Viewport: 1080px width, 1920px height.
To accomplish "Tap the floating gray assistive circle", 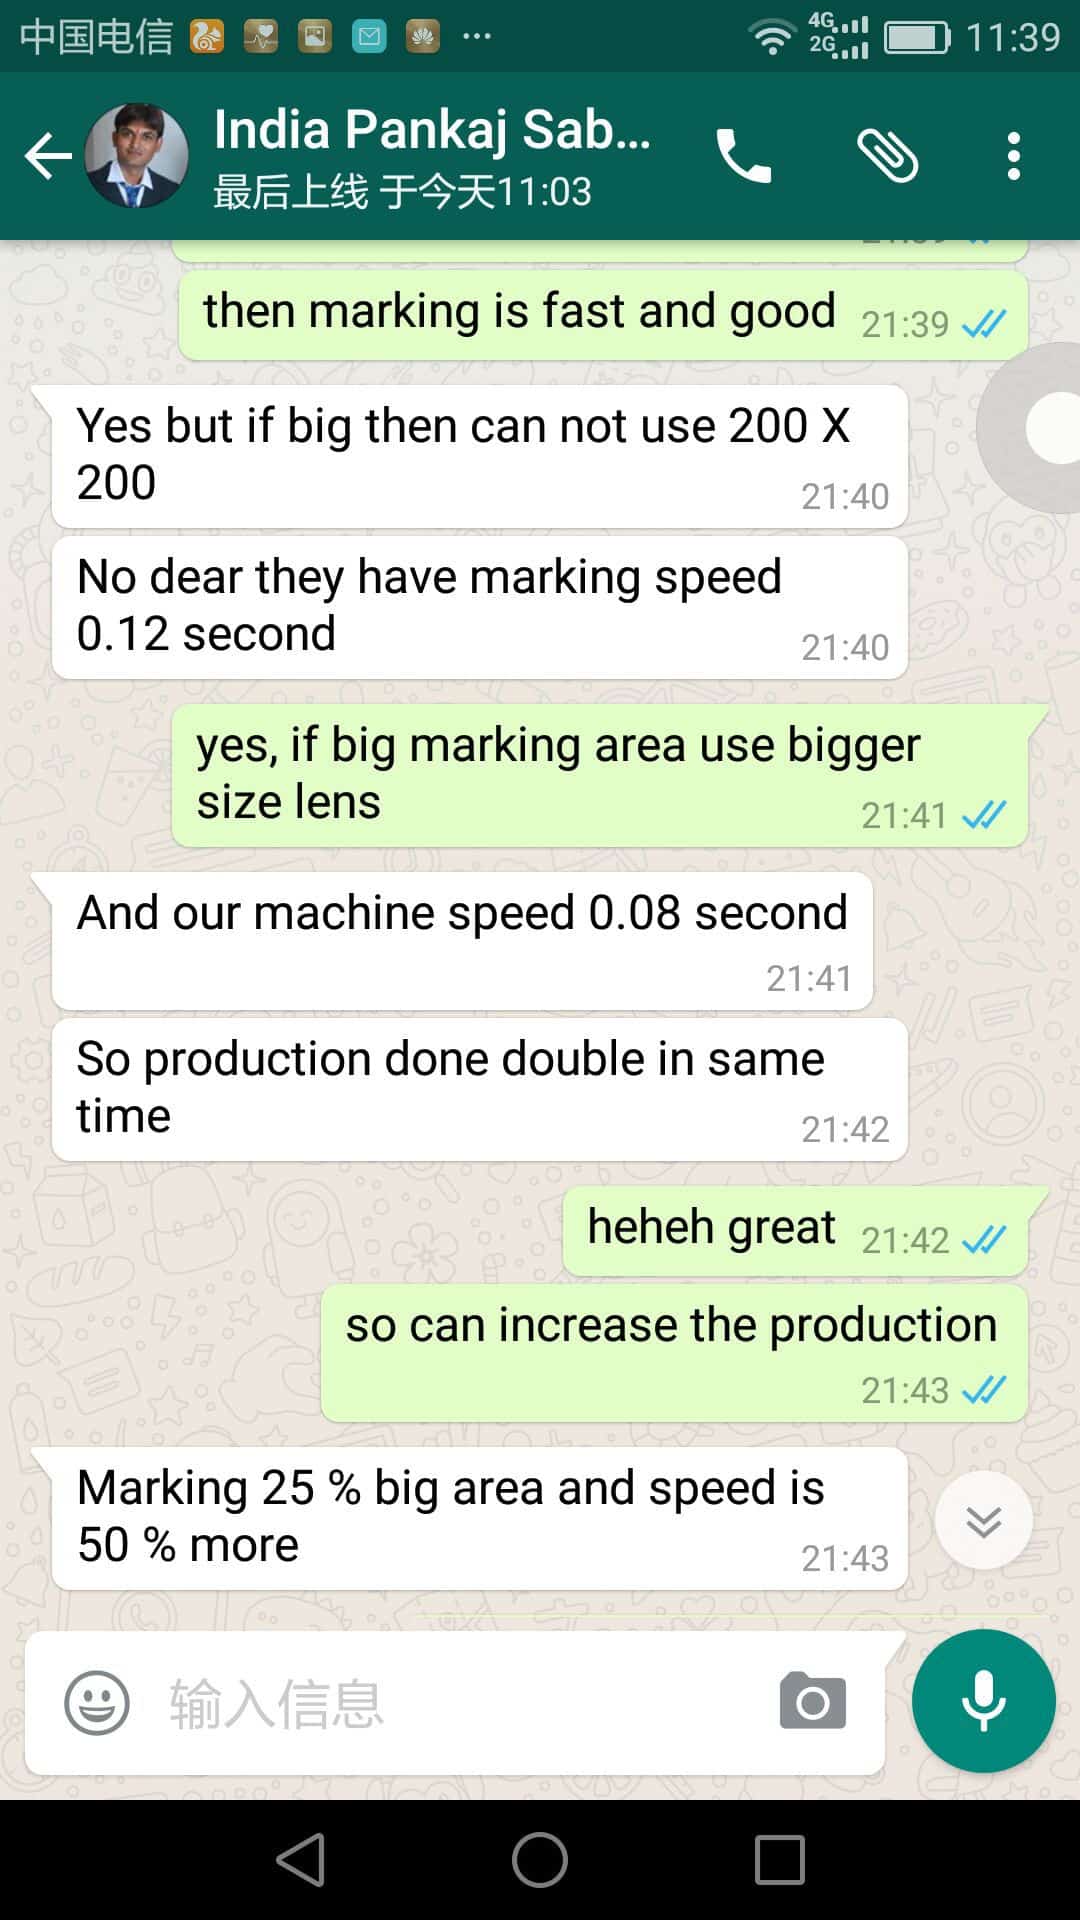I will tap(1030, 428).
